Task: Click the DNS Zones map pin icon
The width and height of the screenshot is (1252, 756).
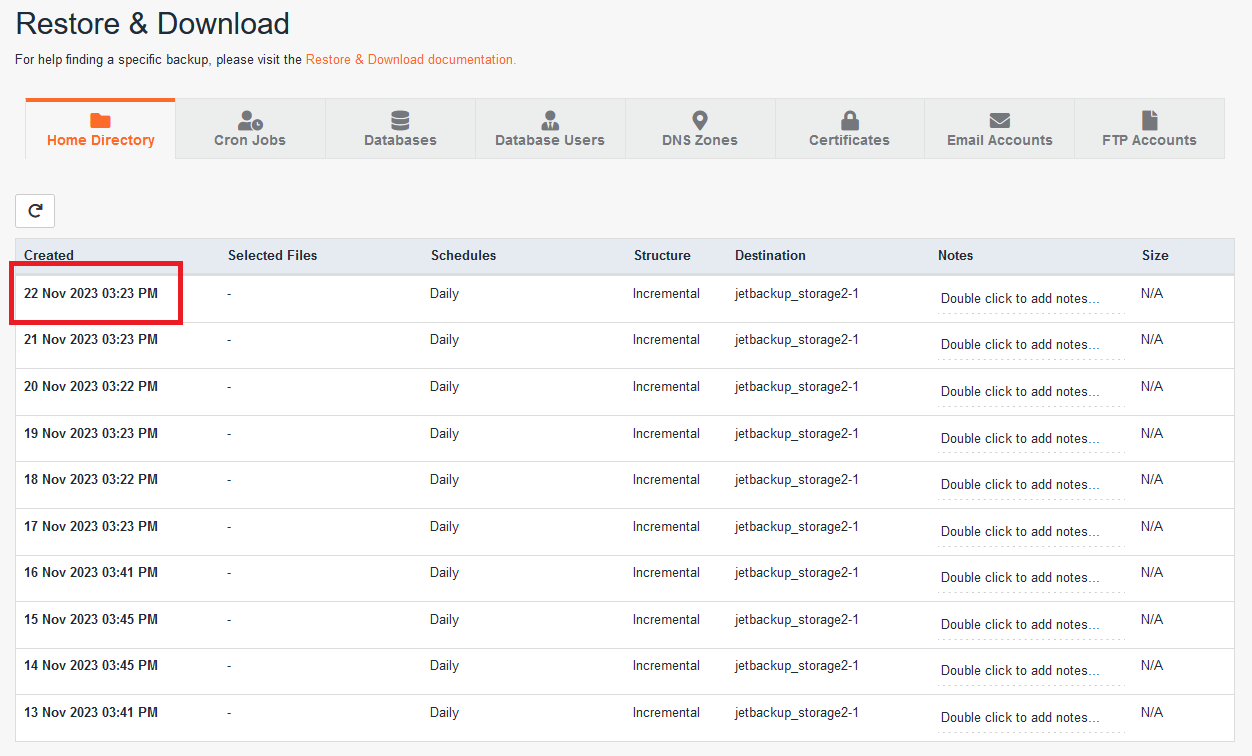Action: coord(700,121)
